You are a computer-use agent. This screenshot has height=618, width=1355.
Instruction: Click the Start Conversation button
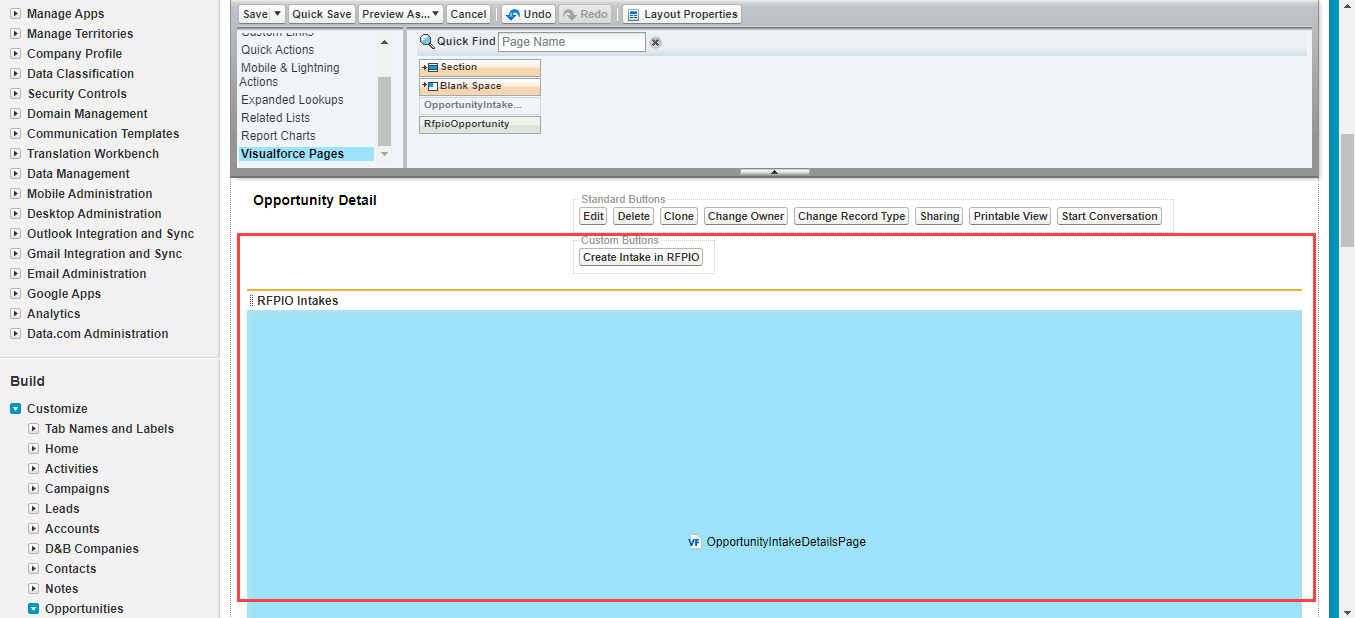click(1109, 216)
